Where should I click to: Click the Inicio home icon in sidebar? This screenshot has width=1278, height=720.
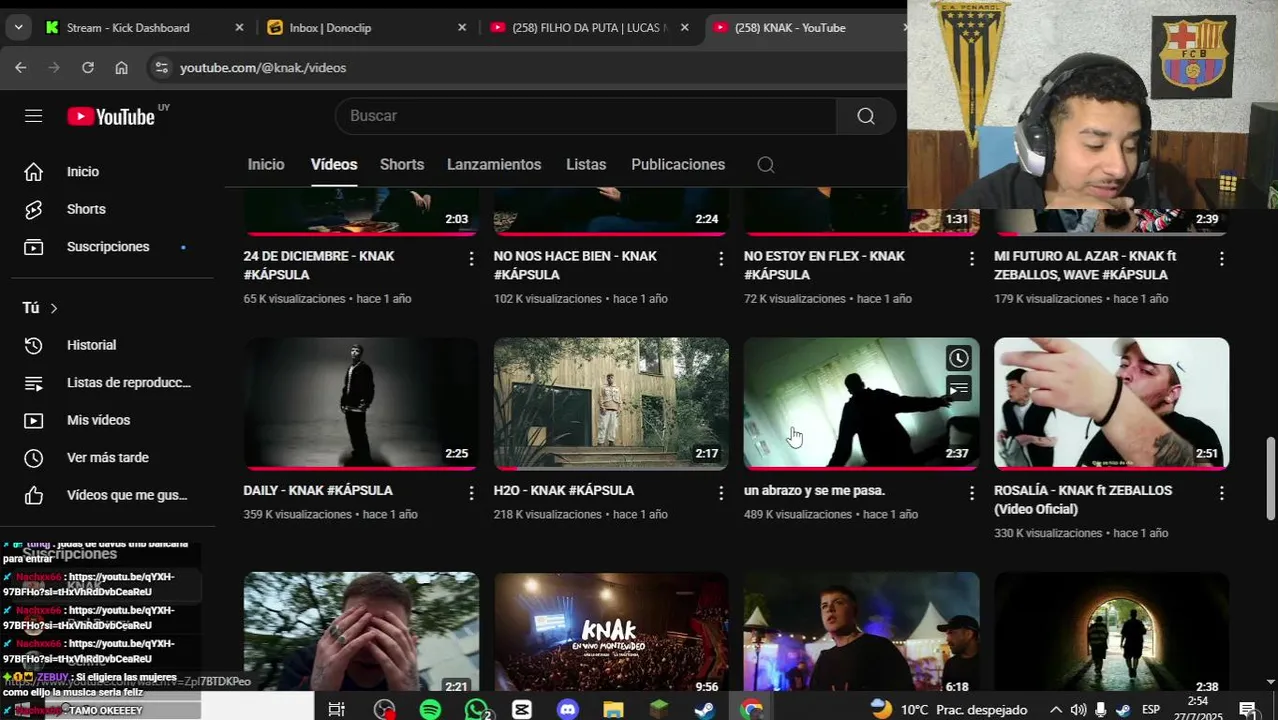(34, 172)
